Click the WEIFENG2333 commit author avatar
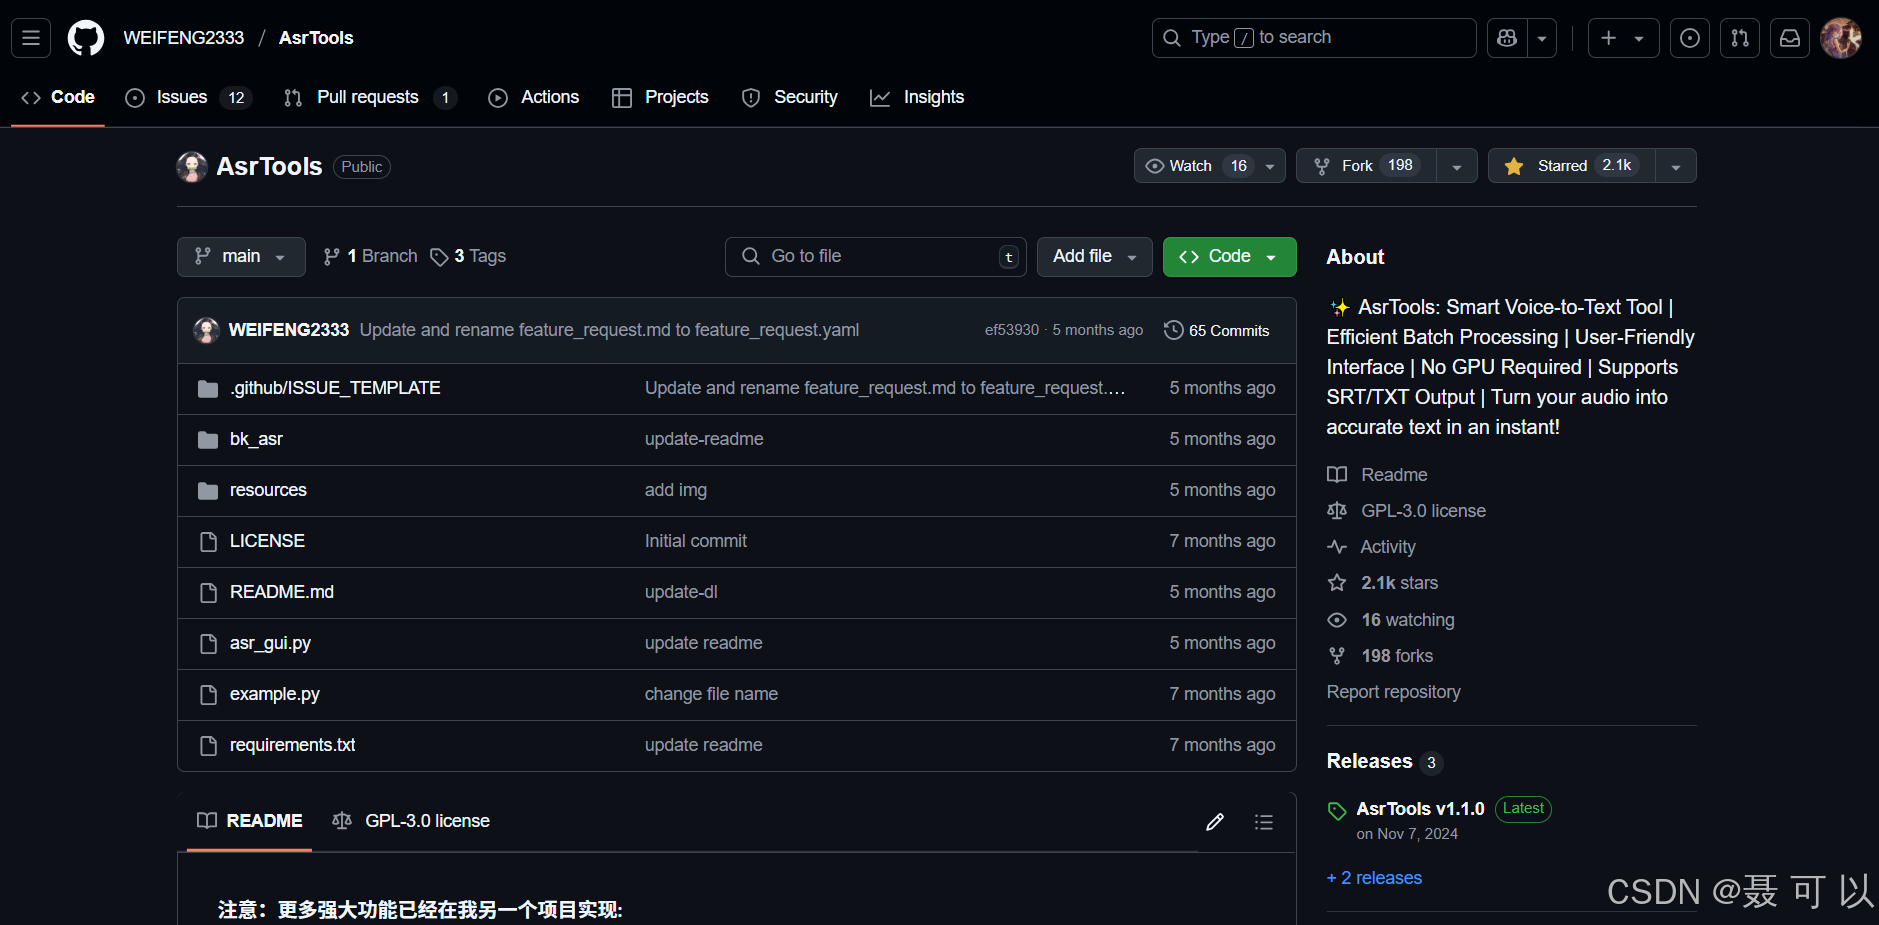 point(207,331)
